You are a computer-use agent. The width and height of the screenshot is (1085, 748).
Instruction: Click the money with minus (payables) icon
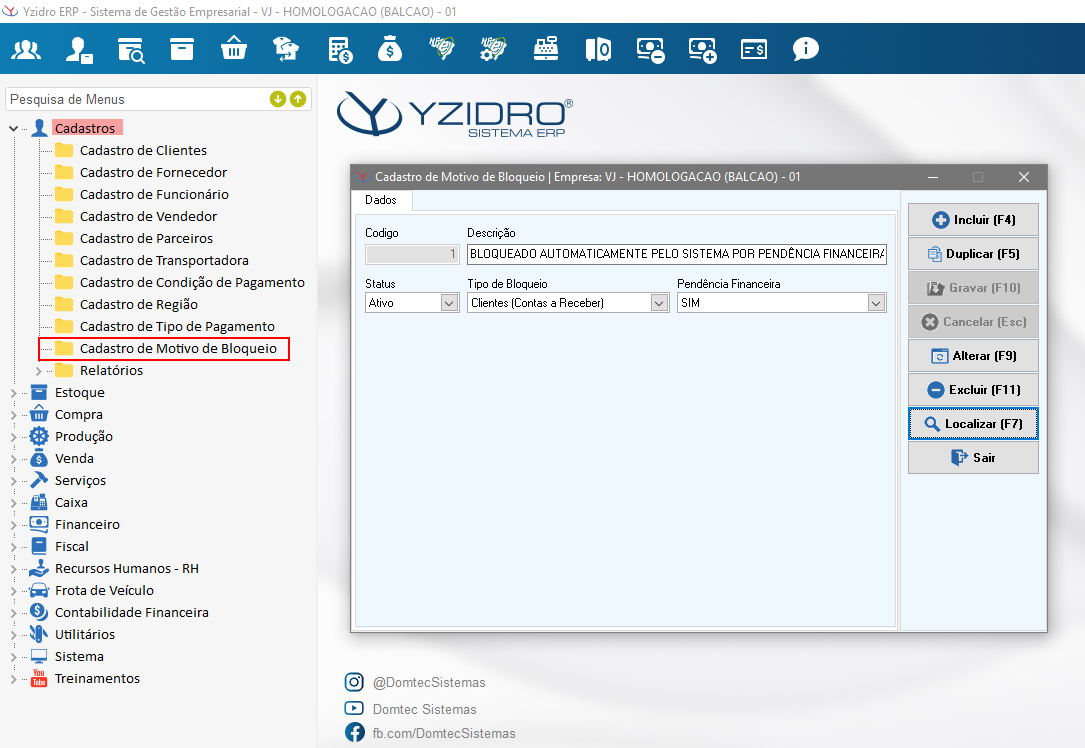coord(650,50)
